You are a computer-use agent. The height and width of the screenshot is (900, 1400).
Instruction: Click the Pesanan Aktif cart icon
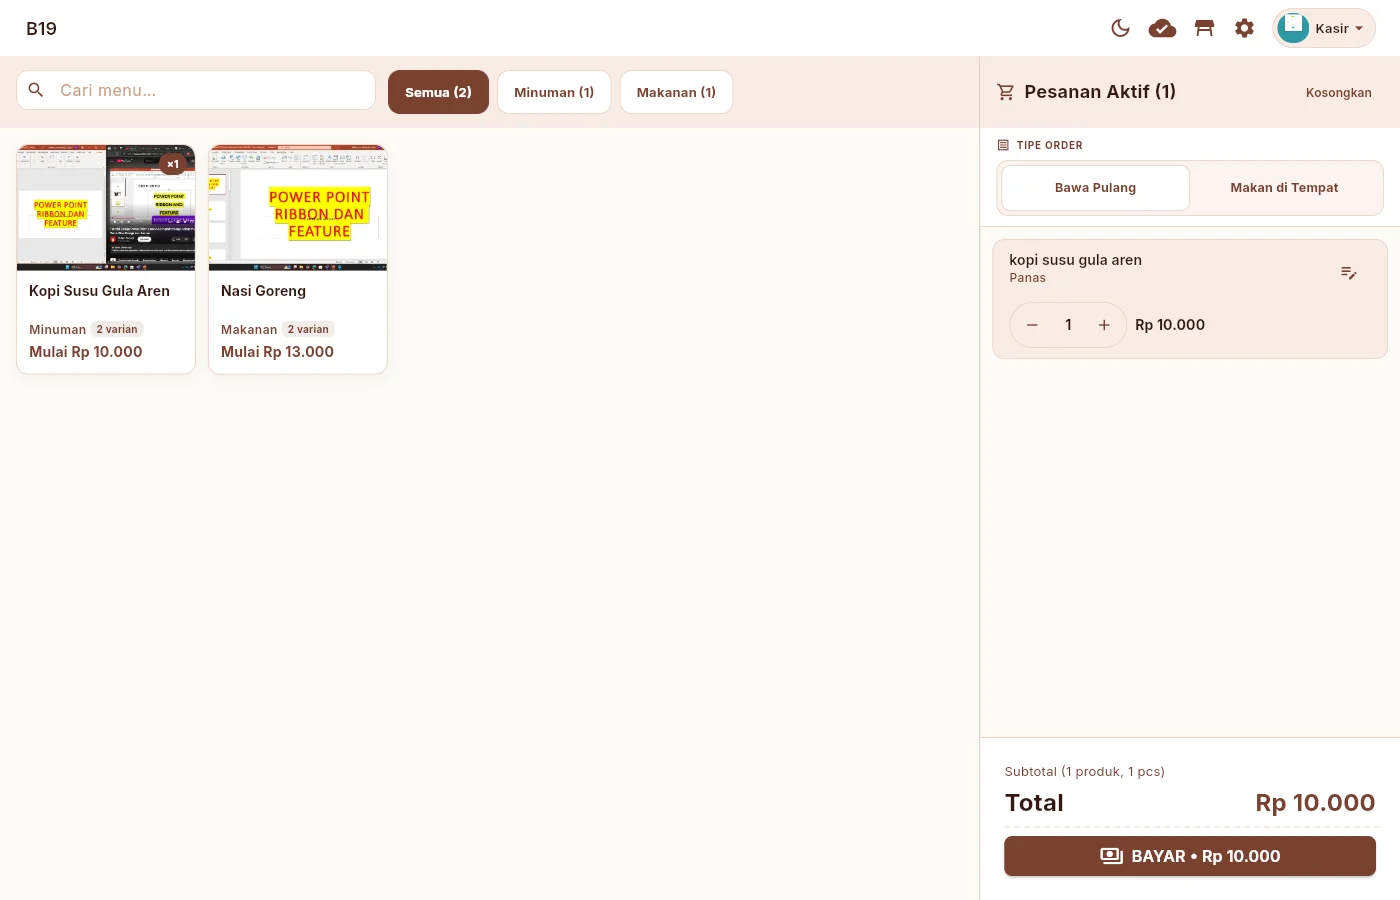(1006, 92)
